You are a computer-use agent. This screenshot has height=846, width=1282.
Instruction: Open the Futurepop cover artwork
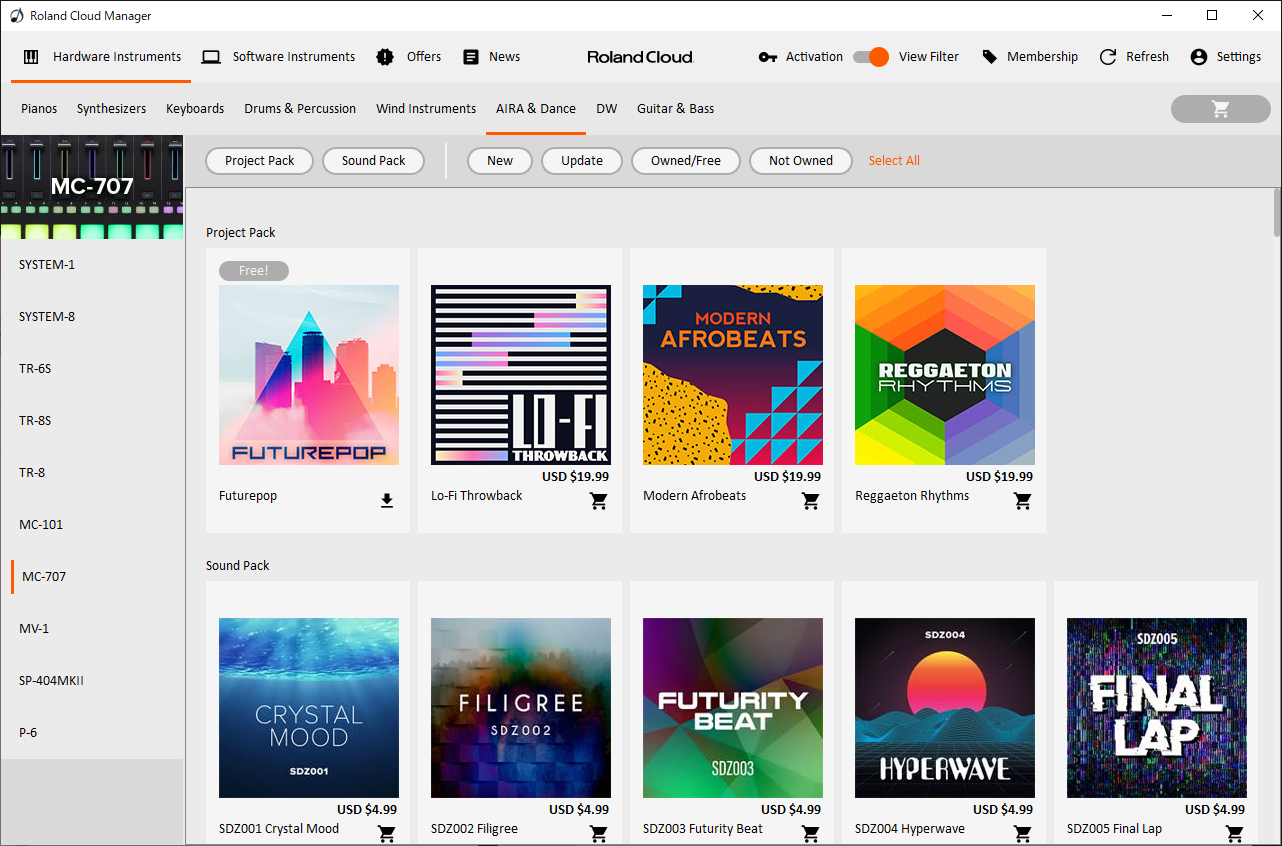pos(309,375)
